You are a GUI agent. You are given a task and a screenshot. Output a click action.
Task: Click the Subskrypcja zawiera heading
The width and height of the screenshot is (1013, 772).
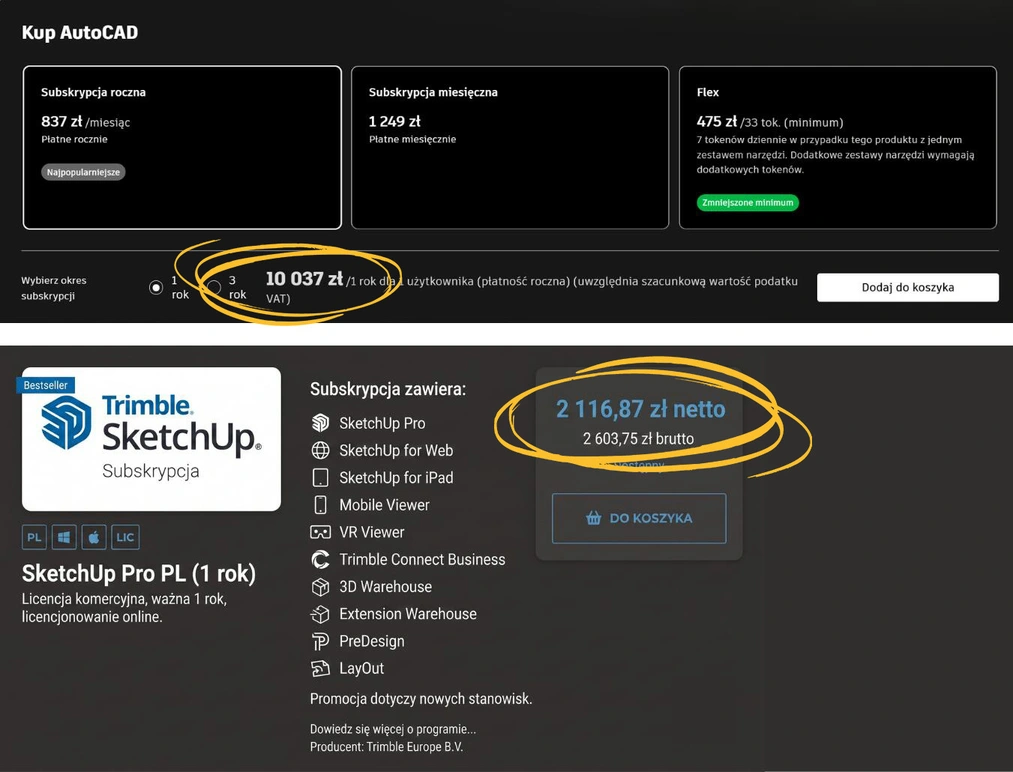point(388,390)
